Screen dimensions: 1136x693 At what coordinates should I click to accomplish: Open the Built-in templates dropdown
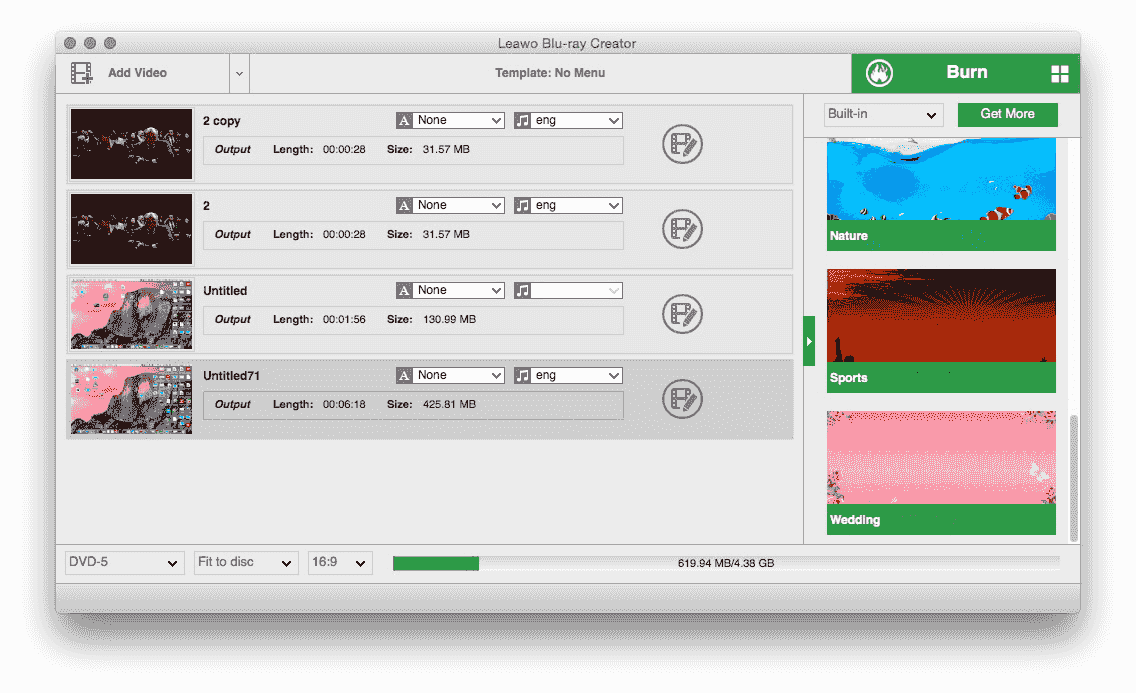[883, 114]
